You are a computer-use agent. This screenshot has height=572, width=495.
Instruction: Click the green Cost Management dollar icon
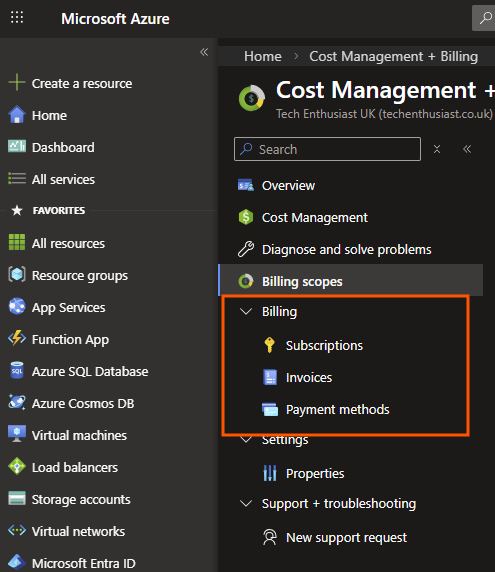click(246, 217)
